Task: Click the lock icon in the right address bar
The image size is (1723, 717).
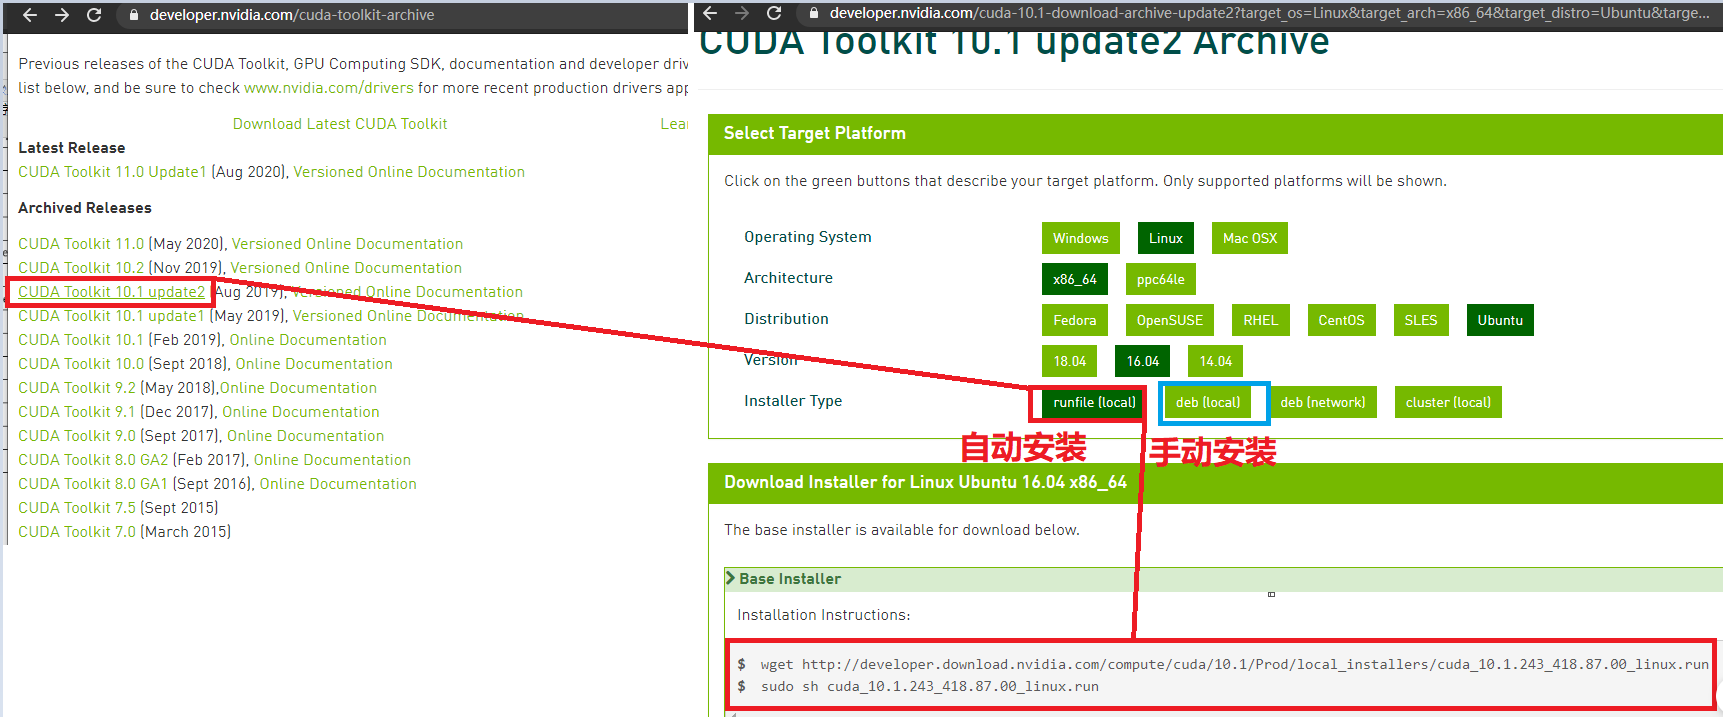Action: pos(814,13)
